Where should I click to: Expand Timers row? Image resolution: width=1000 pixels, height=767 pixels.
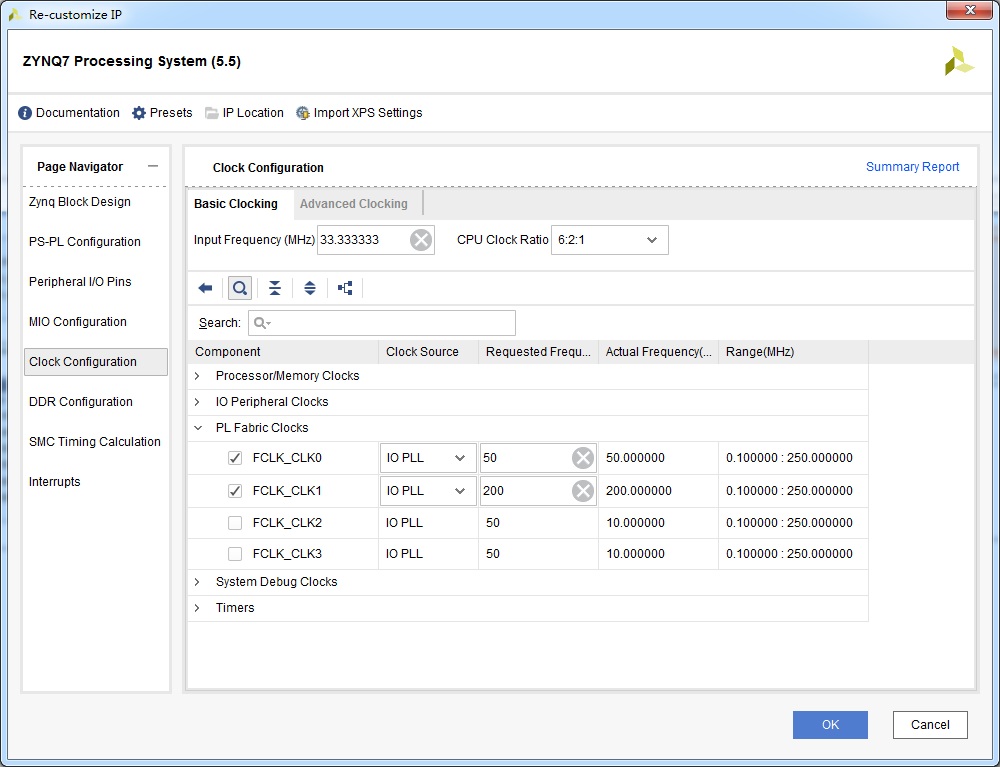pyautogui.click(x=197, y=608)
